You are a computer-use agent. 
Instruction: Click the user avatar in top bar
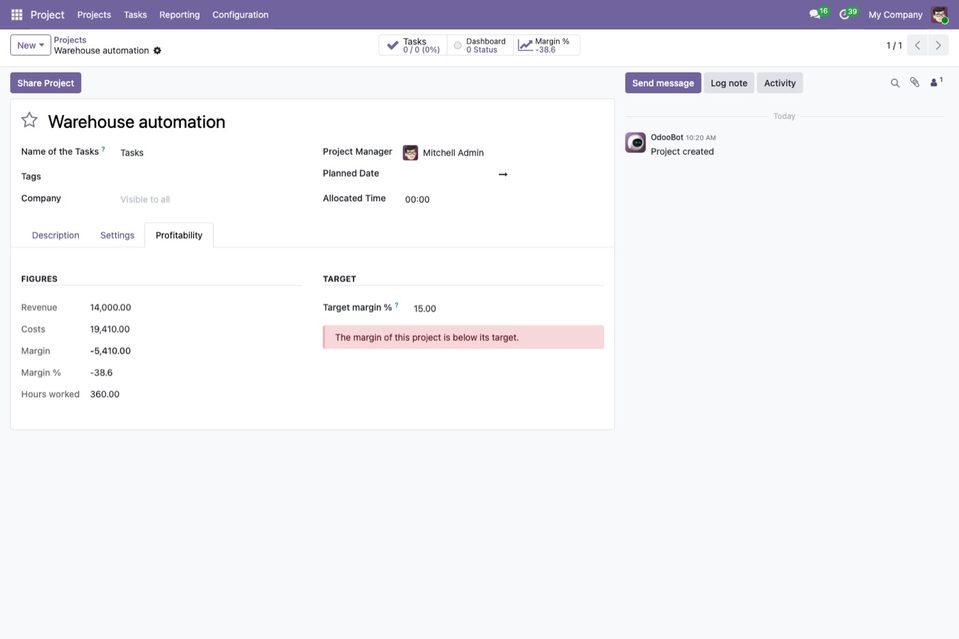coord(939,15)
